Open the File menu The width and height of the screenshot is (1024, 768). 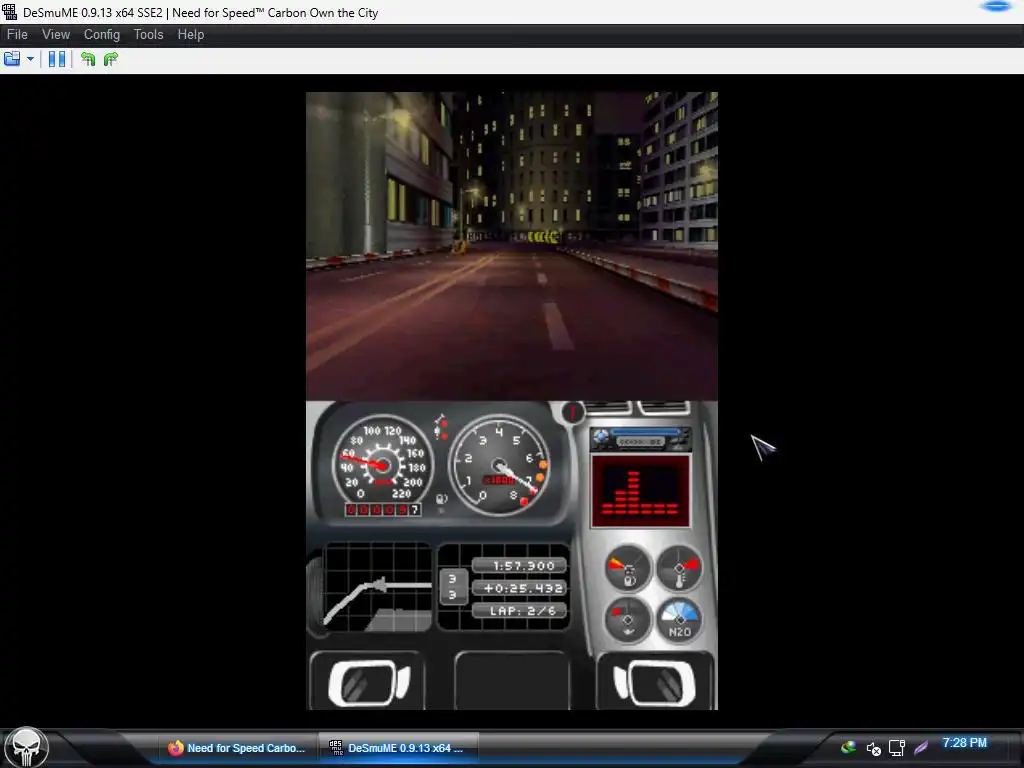[17, 35]
